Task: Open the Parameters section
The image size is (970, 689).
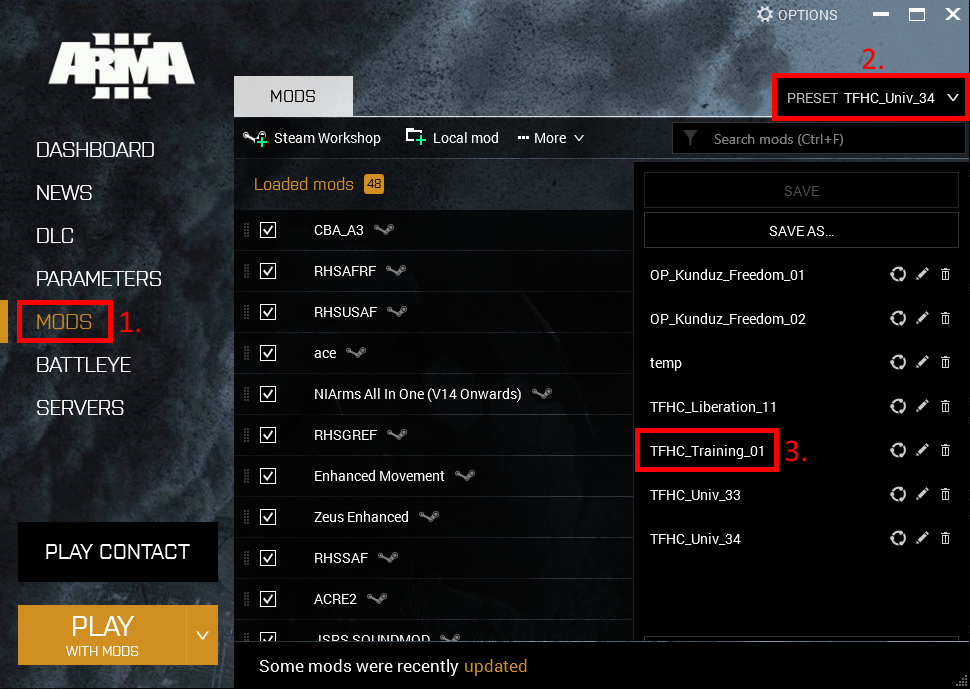Action: [x=98, y=279]
